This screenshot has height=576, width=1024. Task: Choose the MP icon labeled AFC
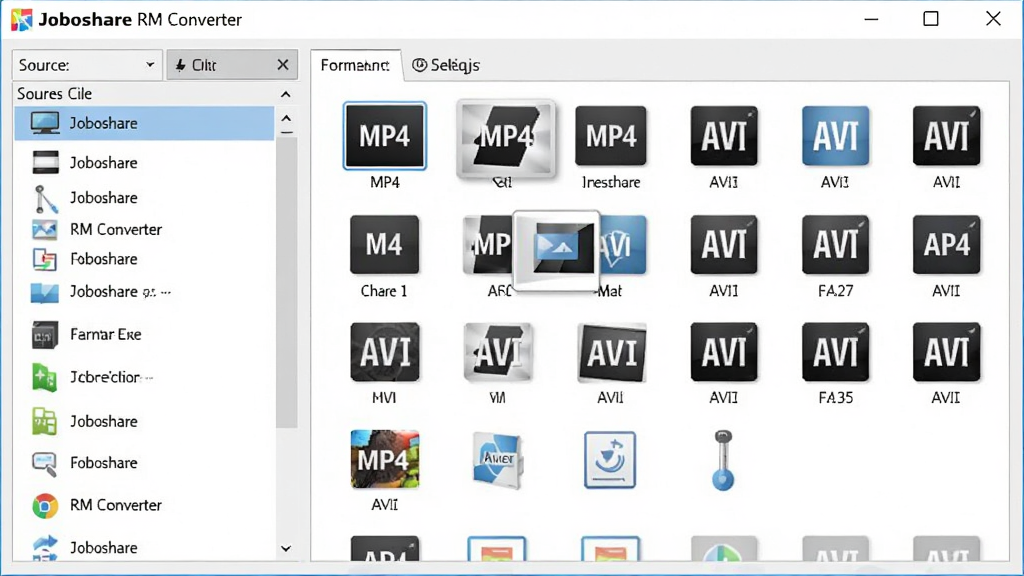point(488,244)
